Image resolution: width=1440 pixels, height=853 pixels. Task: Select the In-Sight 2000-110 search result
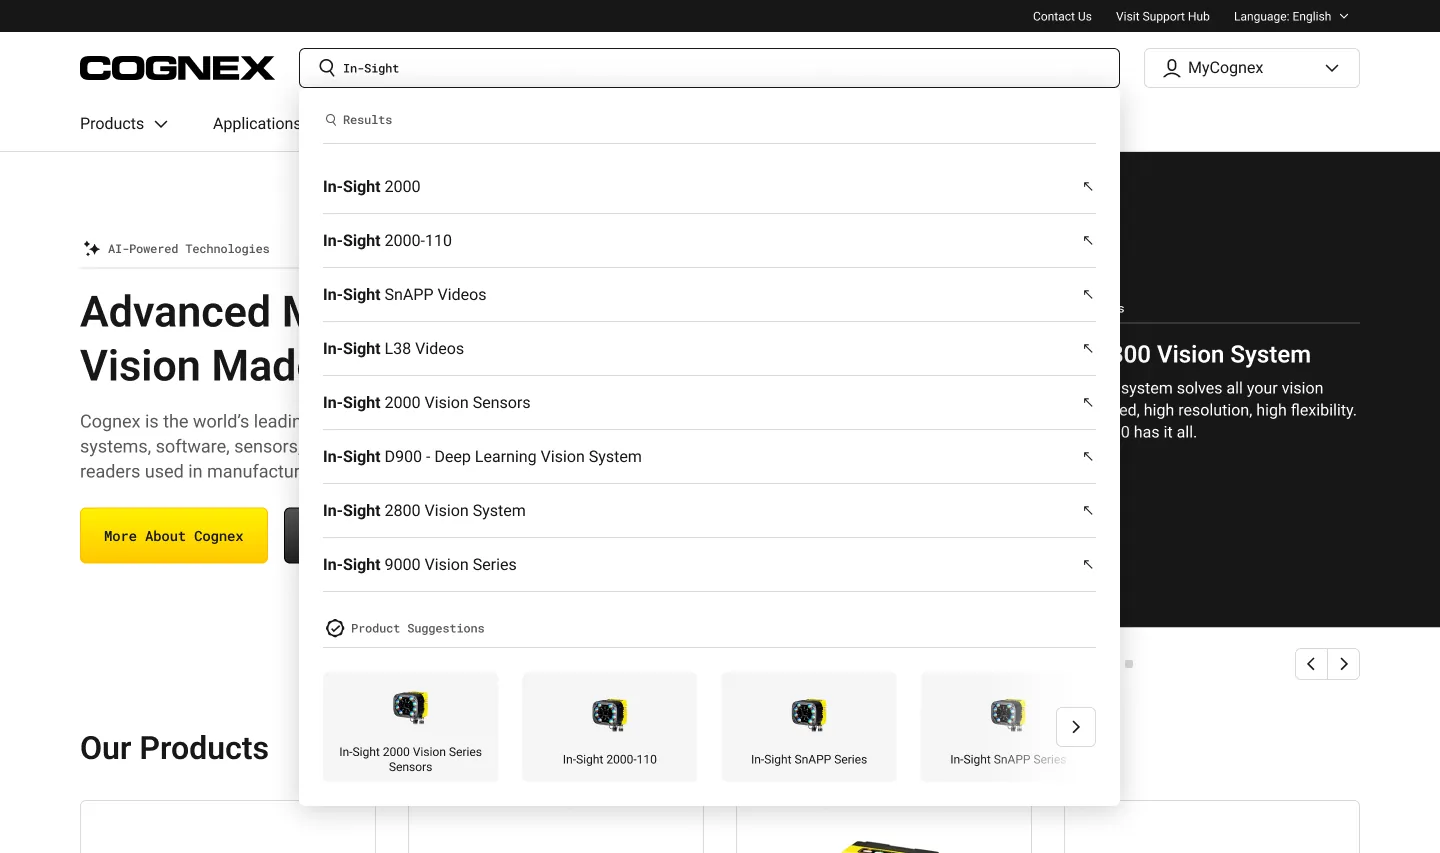pos(709,240)
